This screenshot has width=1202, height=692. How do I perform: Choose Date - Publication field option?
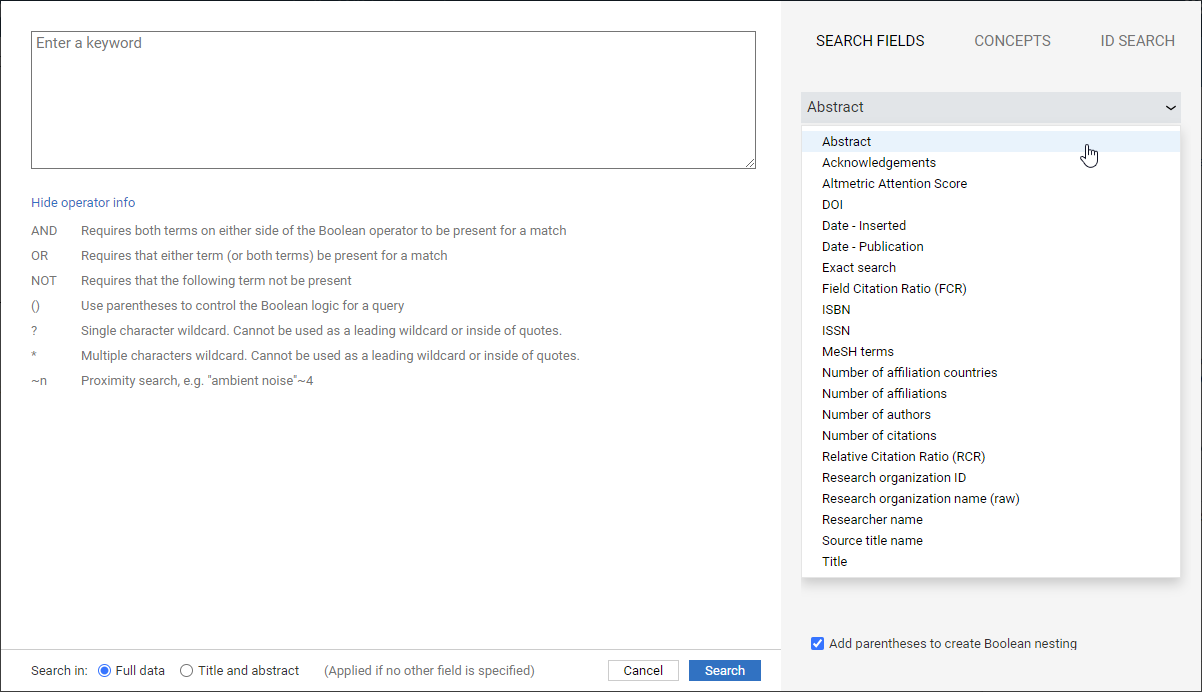click(x=872, y=247)
